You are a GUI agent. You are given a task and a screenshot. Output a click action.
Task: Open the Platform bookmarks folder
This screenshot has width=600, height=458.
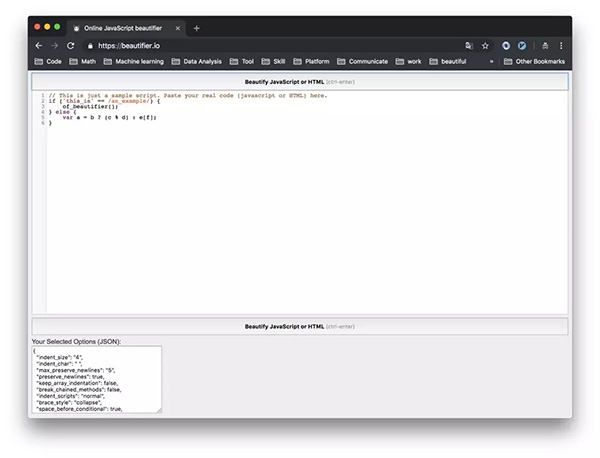pyautogui.click(x=311, y=62)
